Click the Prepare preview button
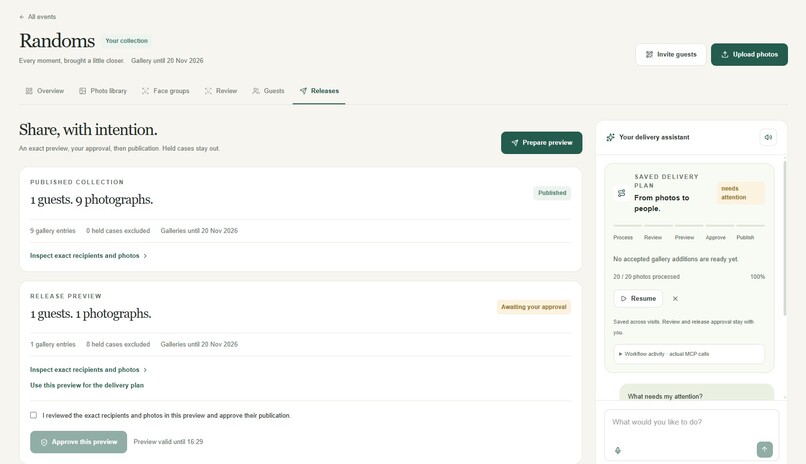The height and width of the screenshot is (464, 806). coord(542,143)
